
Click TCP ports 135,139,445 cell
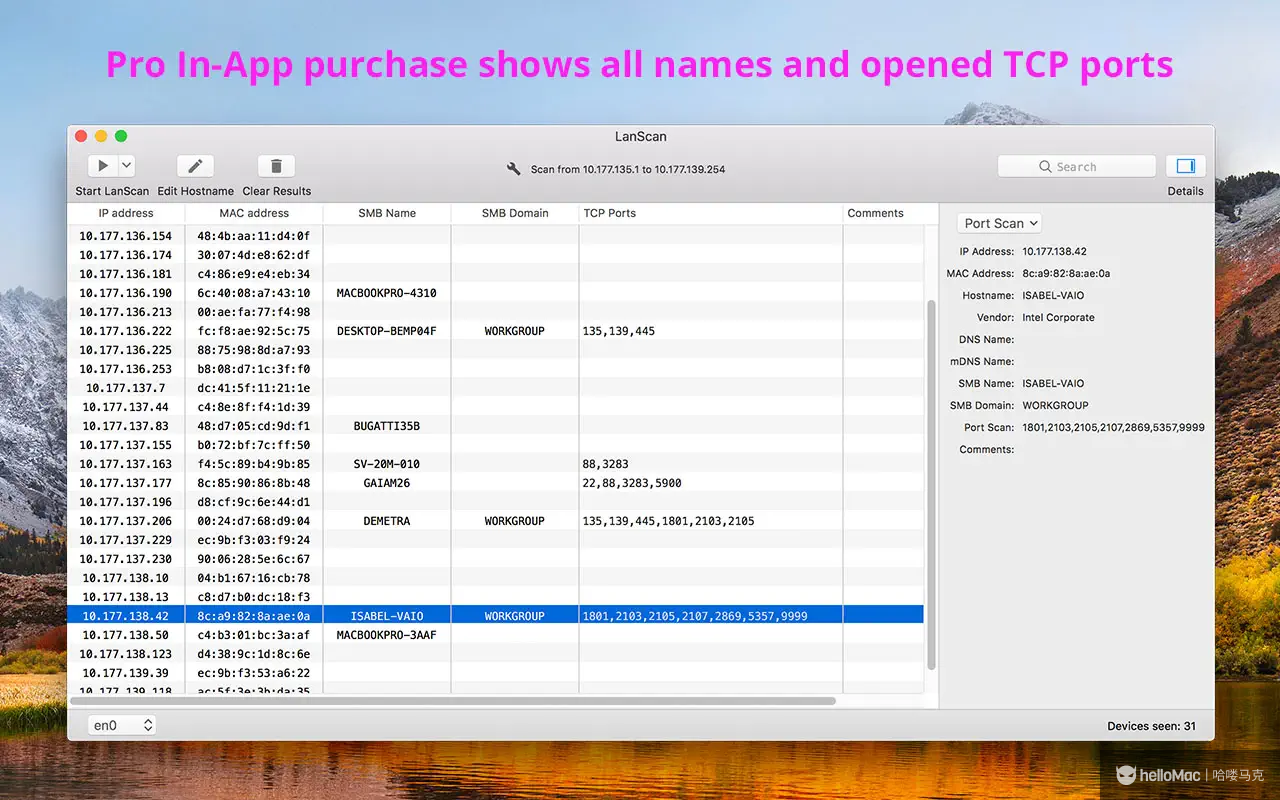[710, 331]
